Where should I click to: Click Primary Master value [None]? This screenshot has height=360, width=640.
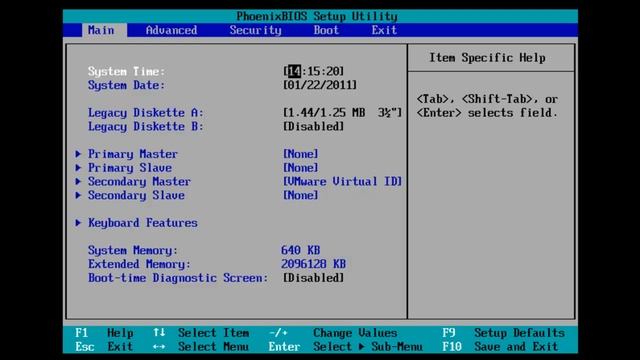pos(300,154)
